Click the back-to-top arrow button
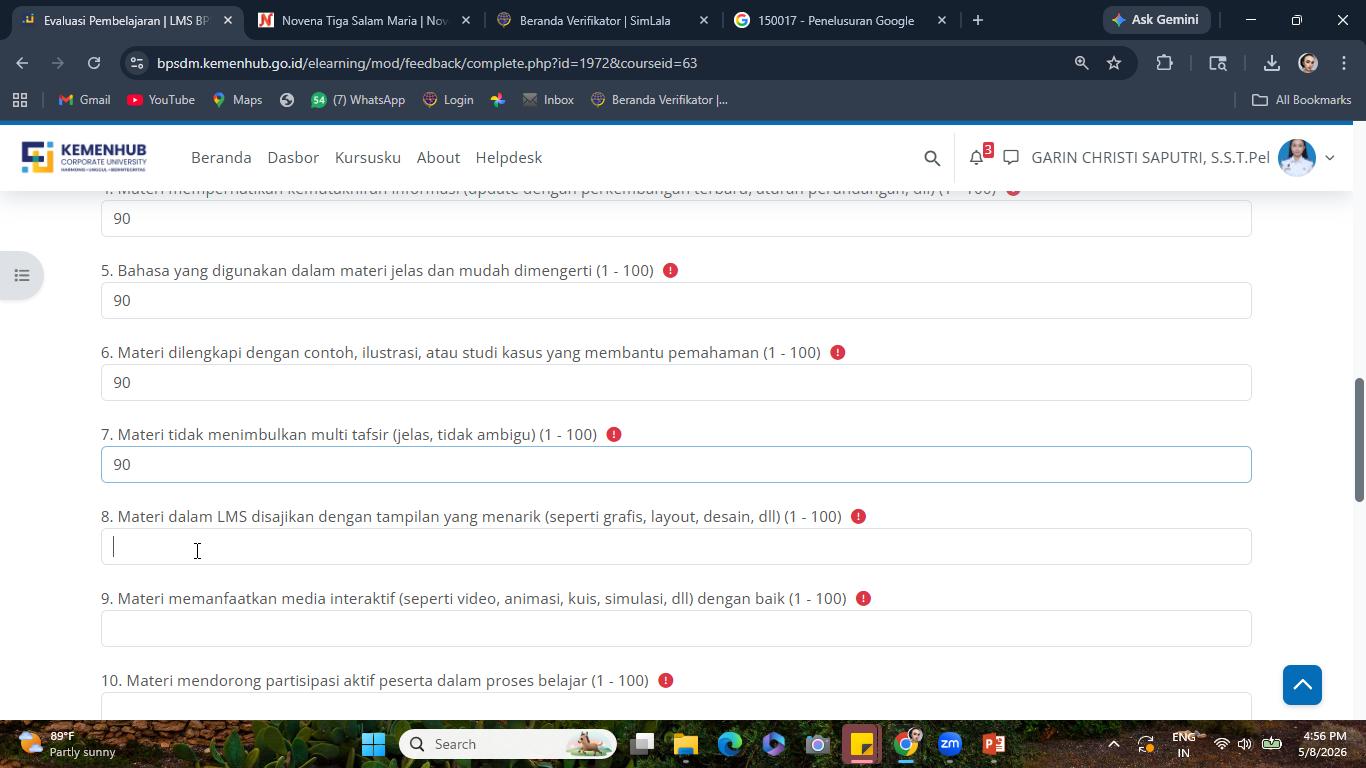 1302,685
